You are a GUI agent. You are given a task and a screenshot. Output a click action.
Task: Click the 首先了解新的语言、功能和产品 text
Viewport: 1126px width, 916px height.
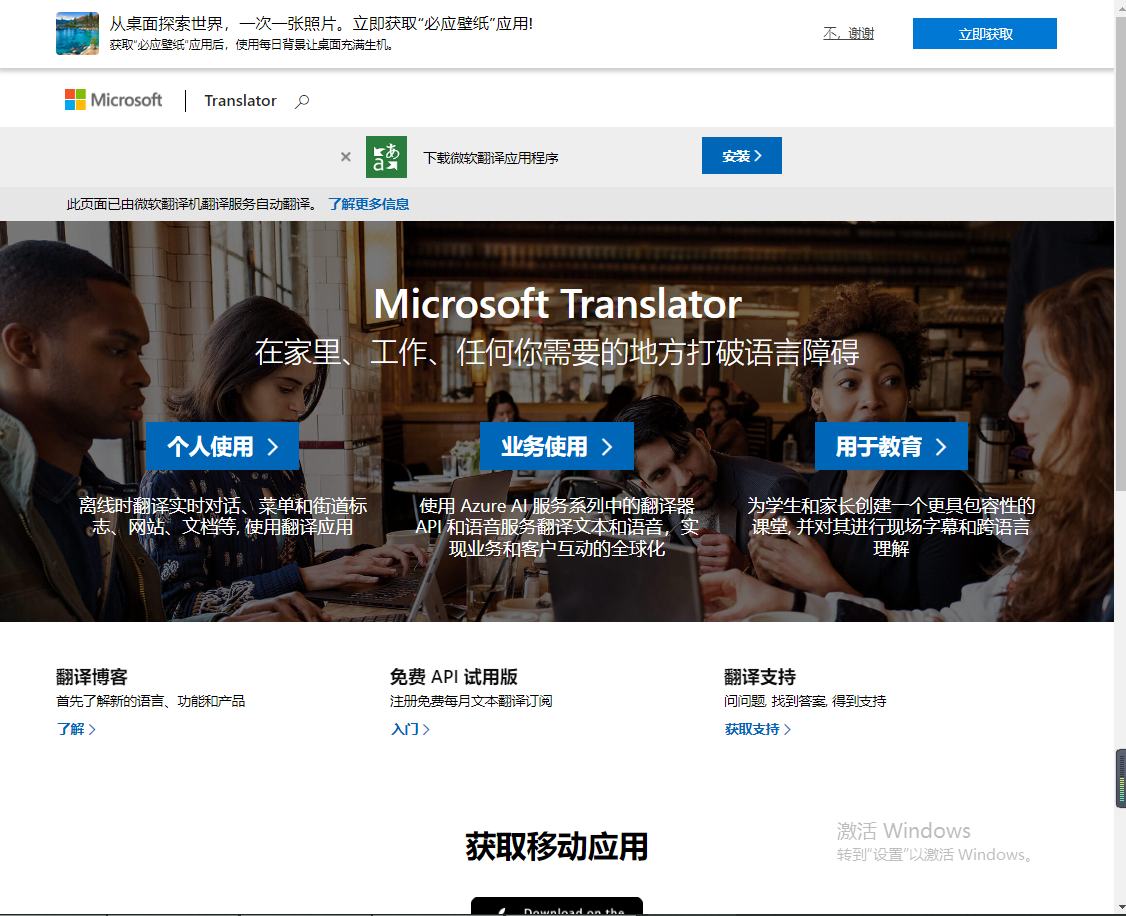(151, 701)
